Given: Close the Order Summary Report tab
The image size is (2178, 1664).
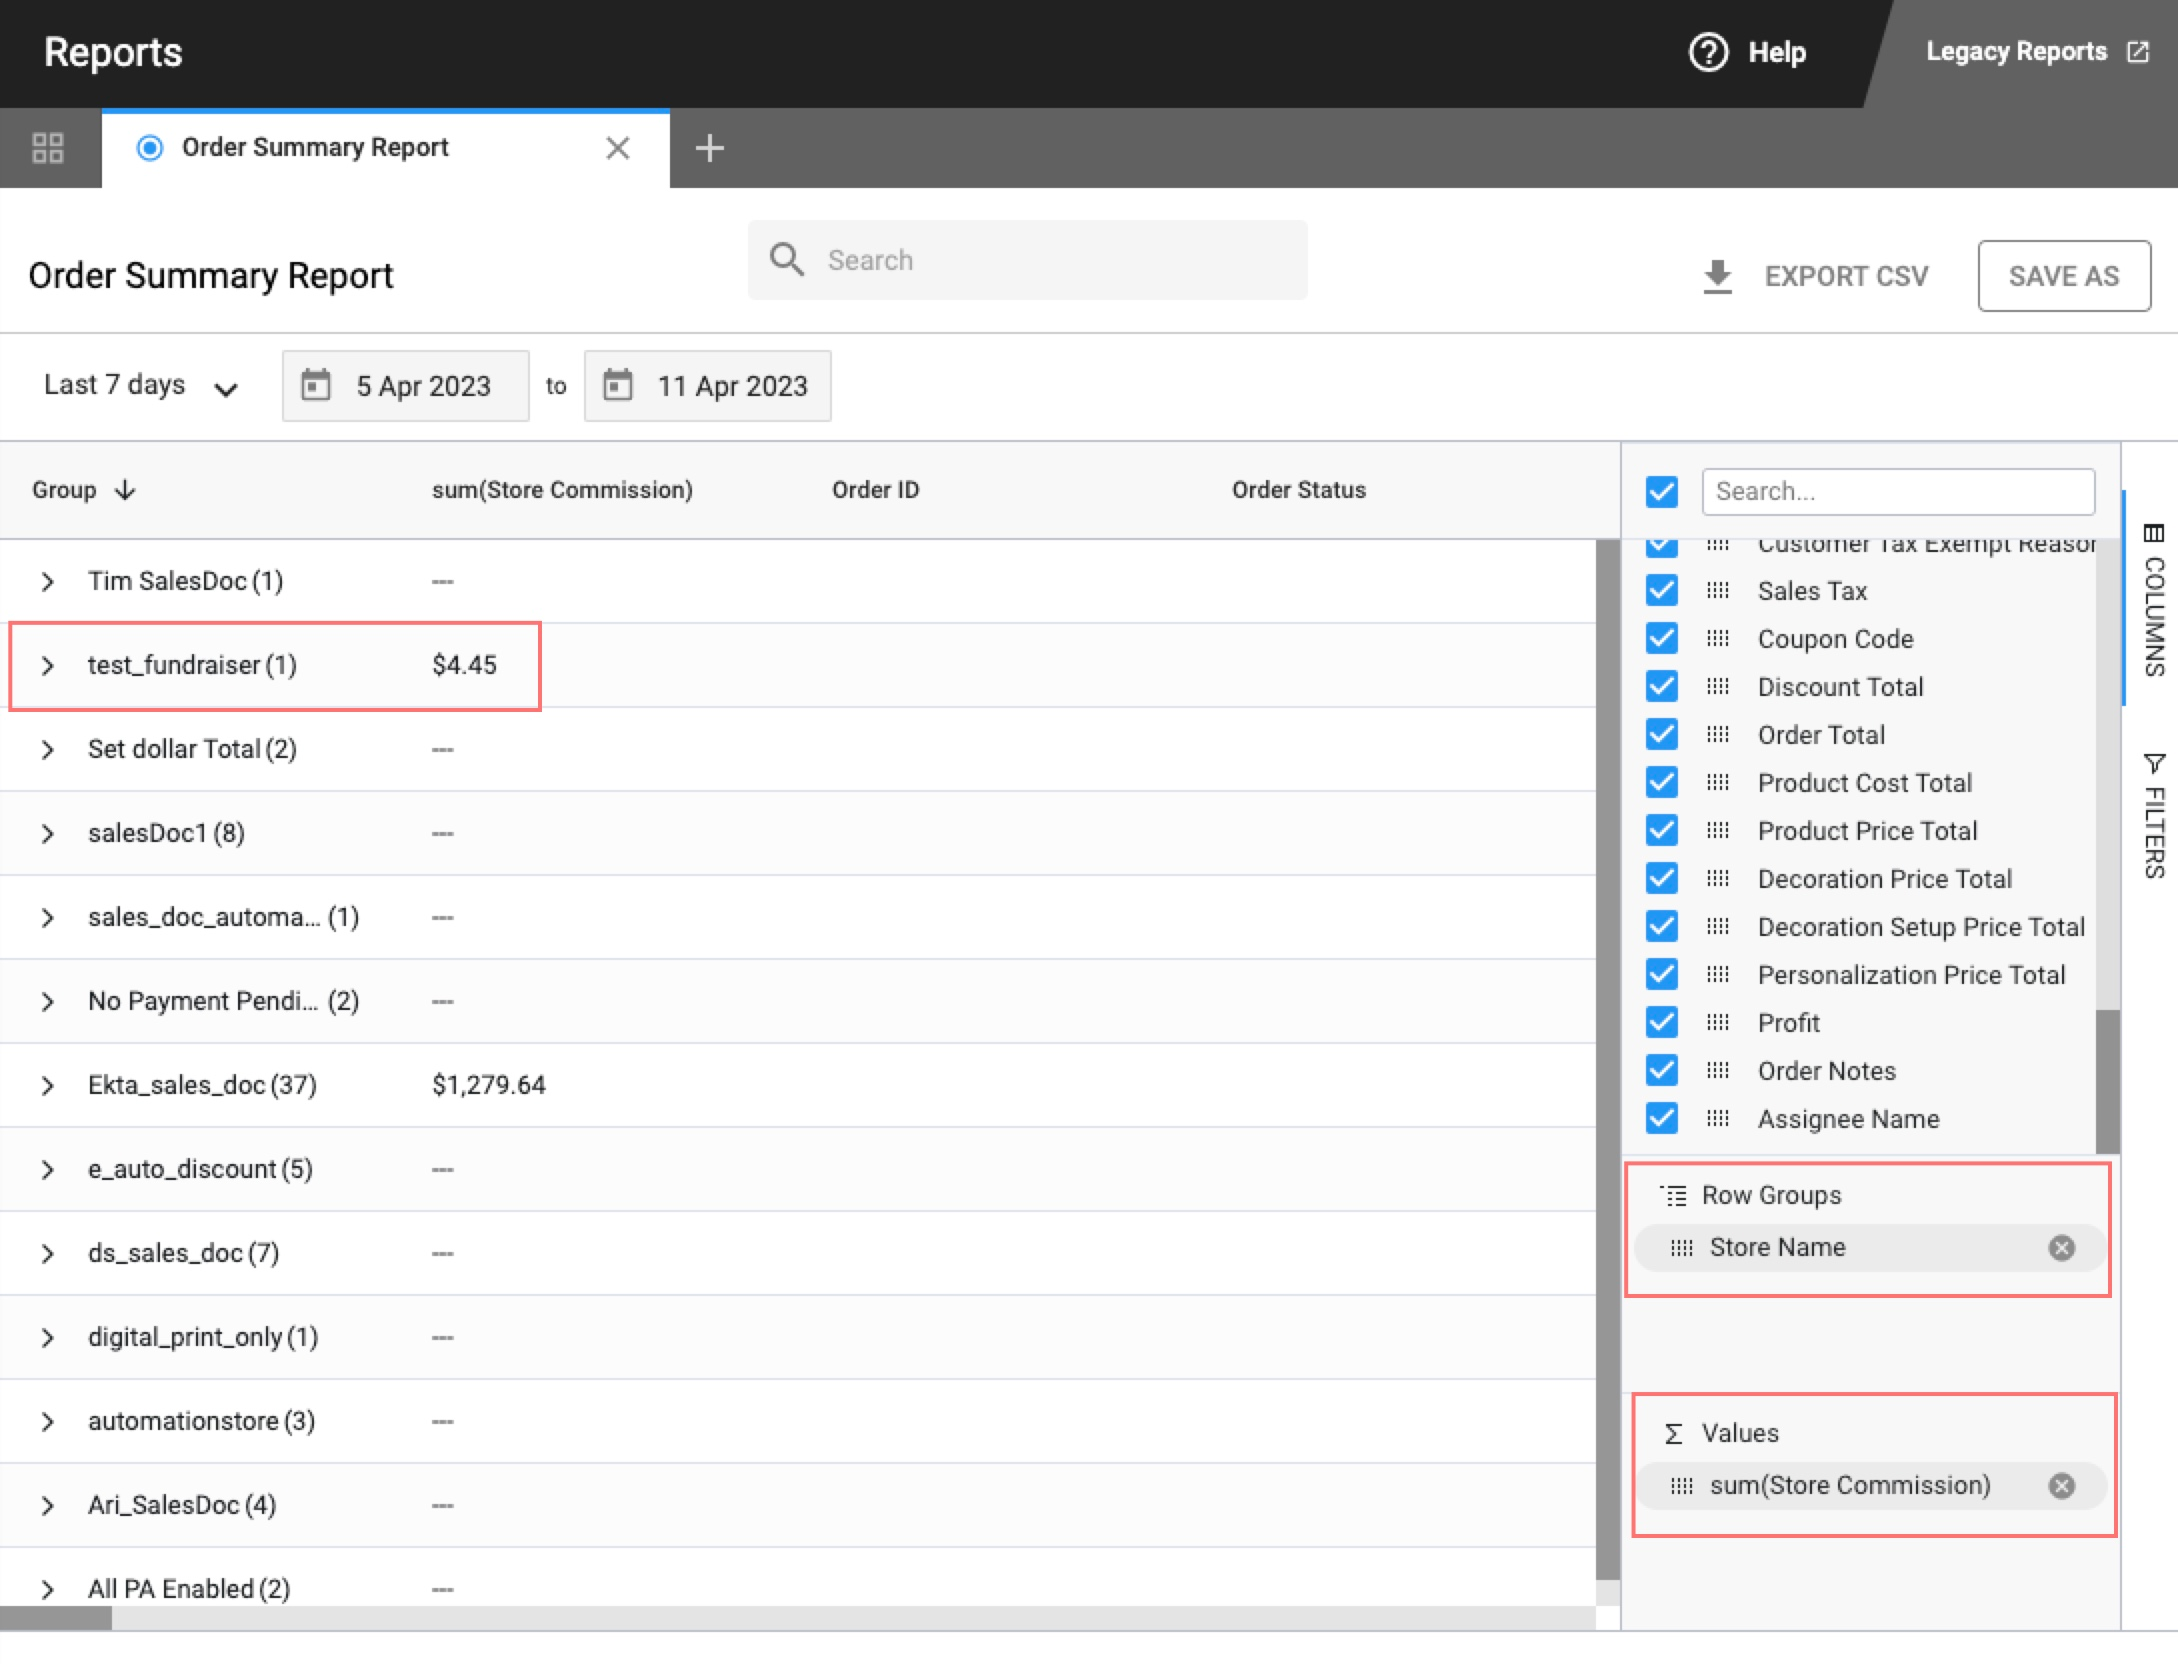Looking at the screenshot, I should coord(618,148).
